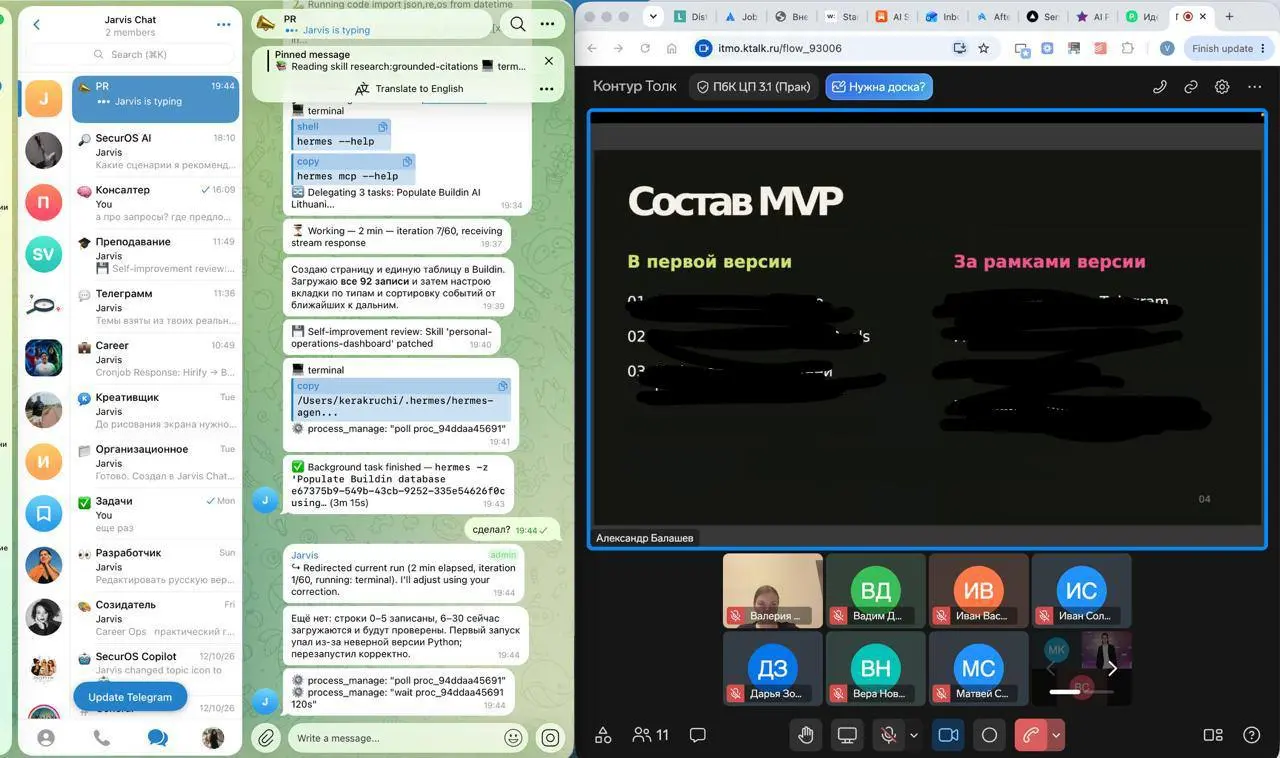
Task: Toggle the camera in the meeting toolbar
Action: pyautogui.click(x=948, y=735)
